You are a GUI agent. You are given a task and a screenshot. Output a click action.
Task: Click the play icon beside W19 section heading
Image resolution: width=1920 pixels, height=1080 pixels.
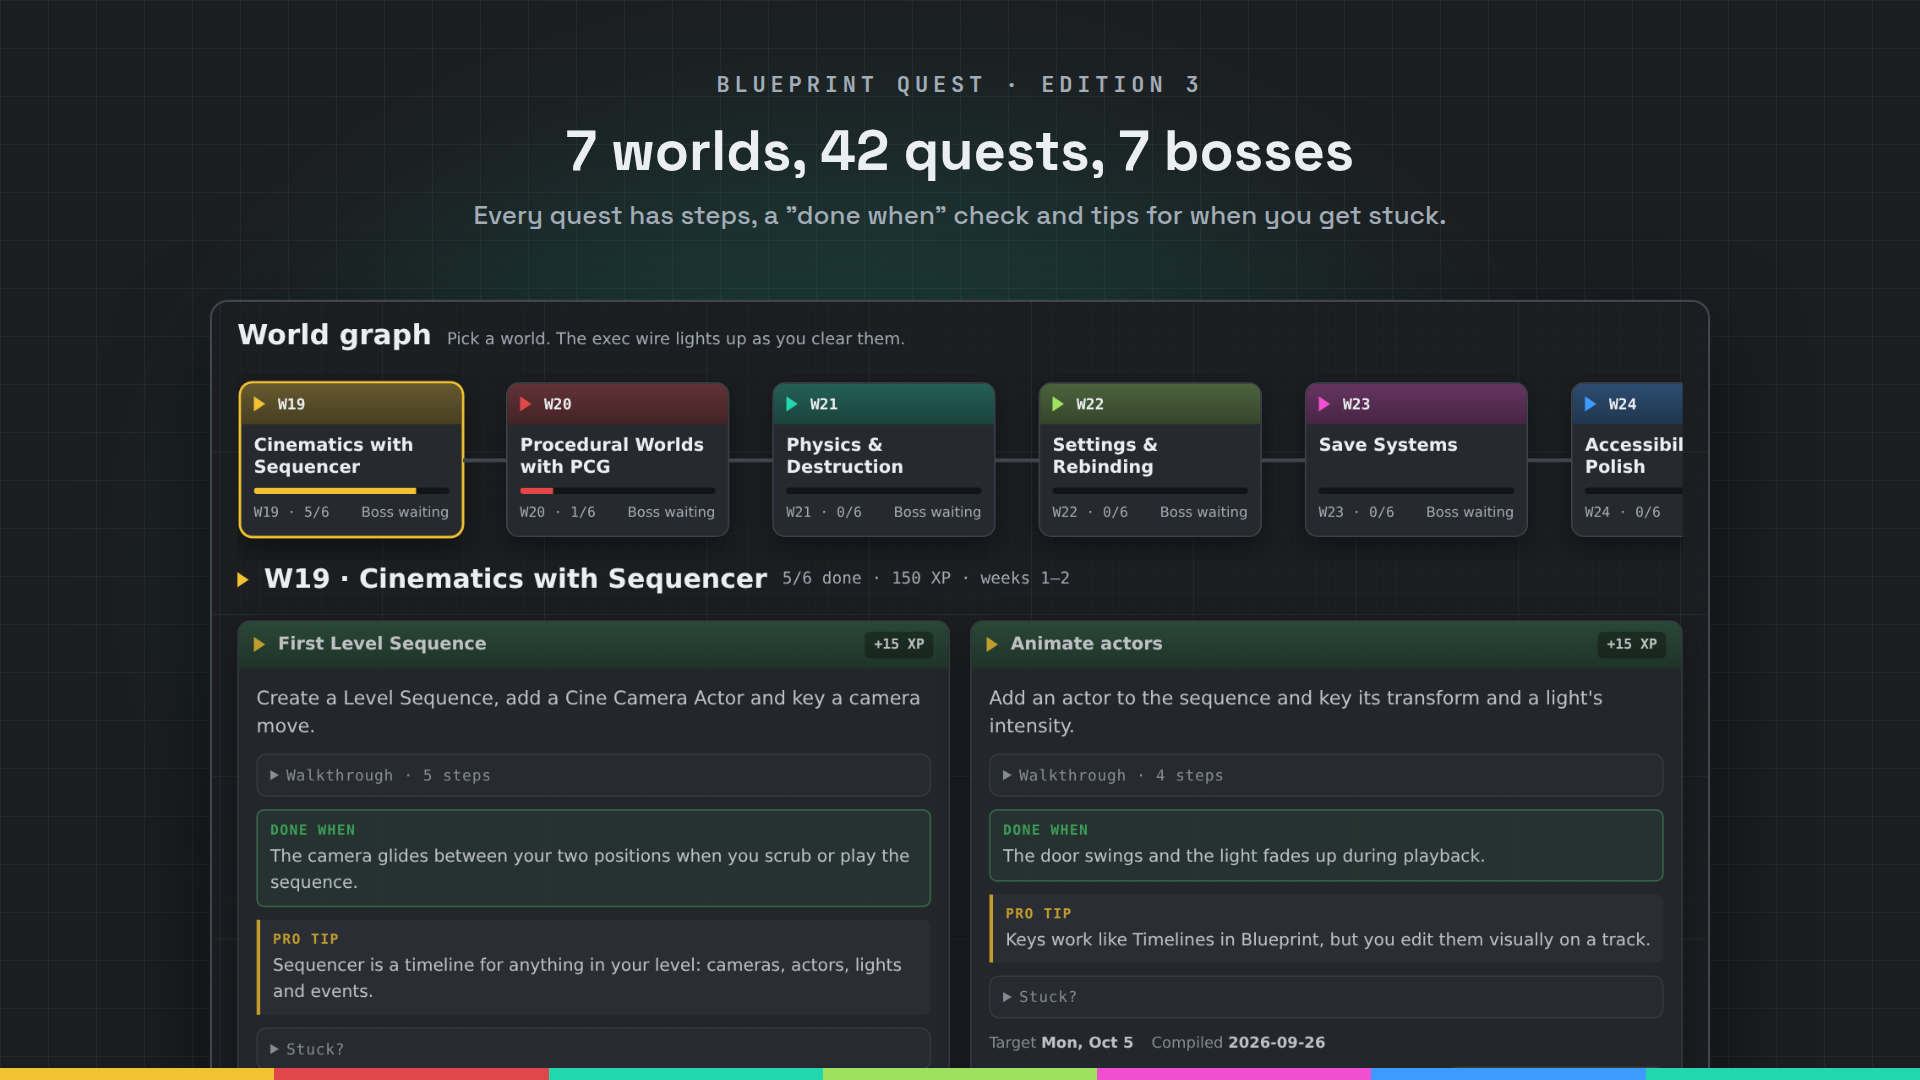click(x=242, y=579)
